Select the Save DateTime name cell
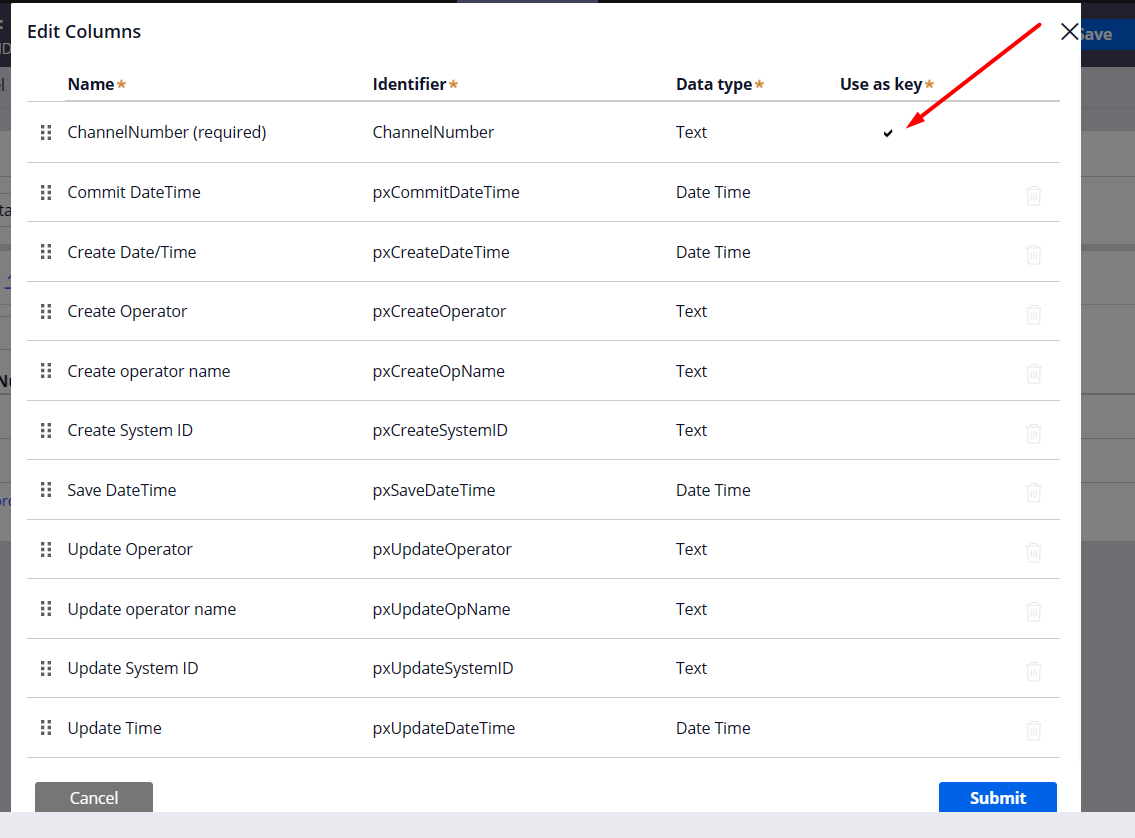The height and width of the screenshot is (838, 1135). click(x=122, y=490)
